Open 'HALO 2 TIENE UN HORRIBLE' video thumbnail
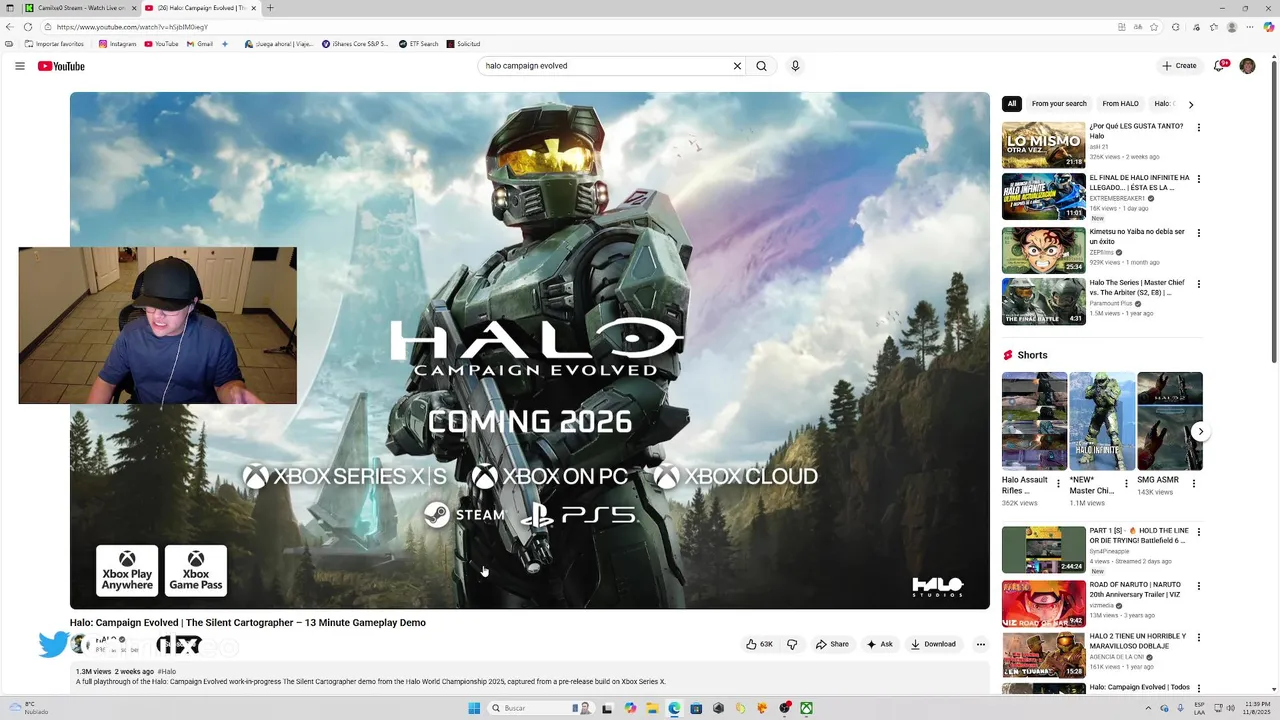Image resolution: width=1280 pixels, height=720 pixels. 1043,655
